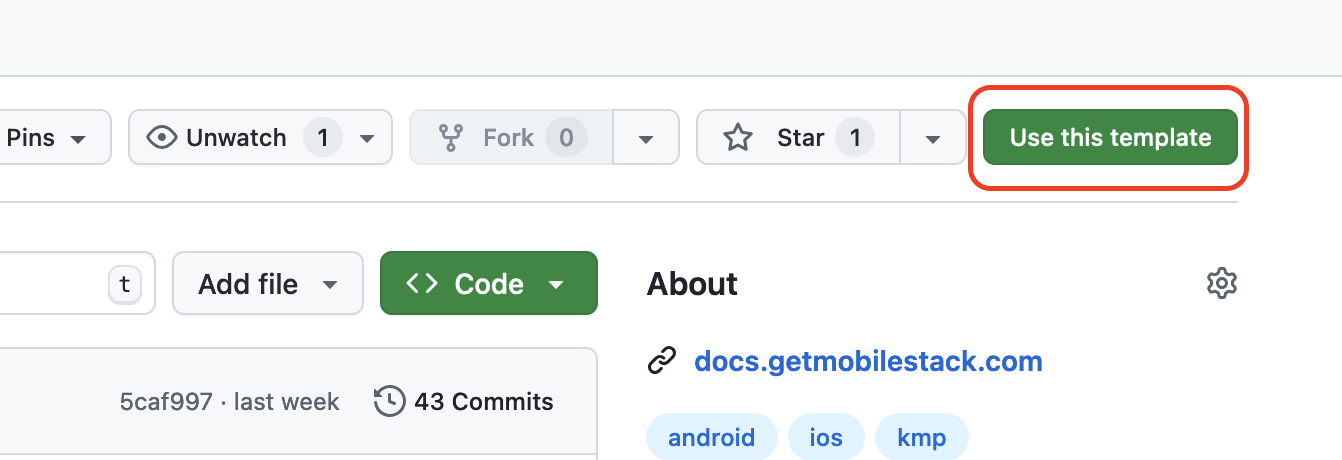Click the star icon to star repository
The image size is (1342, 460).
tap(738, 138)
